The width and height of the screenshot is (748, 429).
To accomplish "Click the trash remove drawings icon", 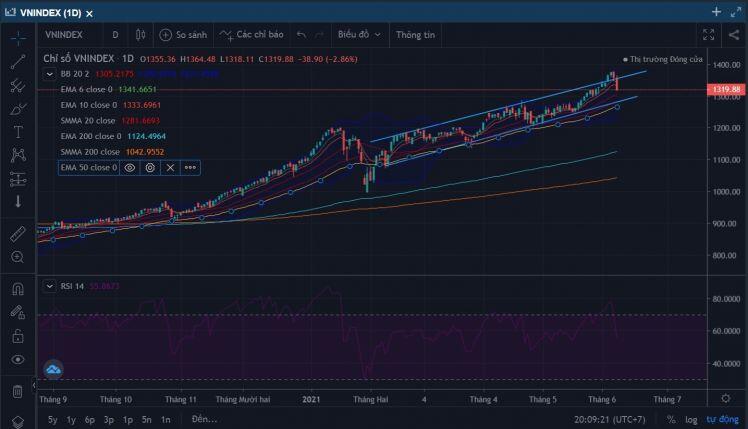I will (x=18, y=392).
